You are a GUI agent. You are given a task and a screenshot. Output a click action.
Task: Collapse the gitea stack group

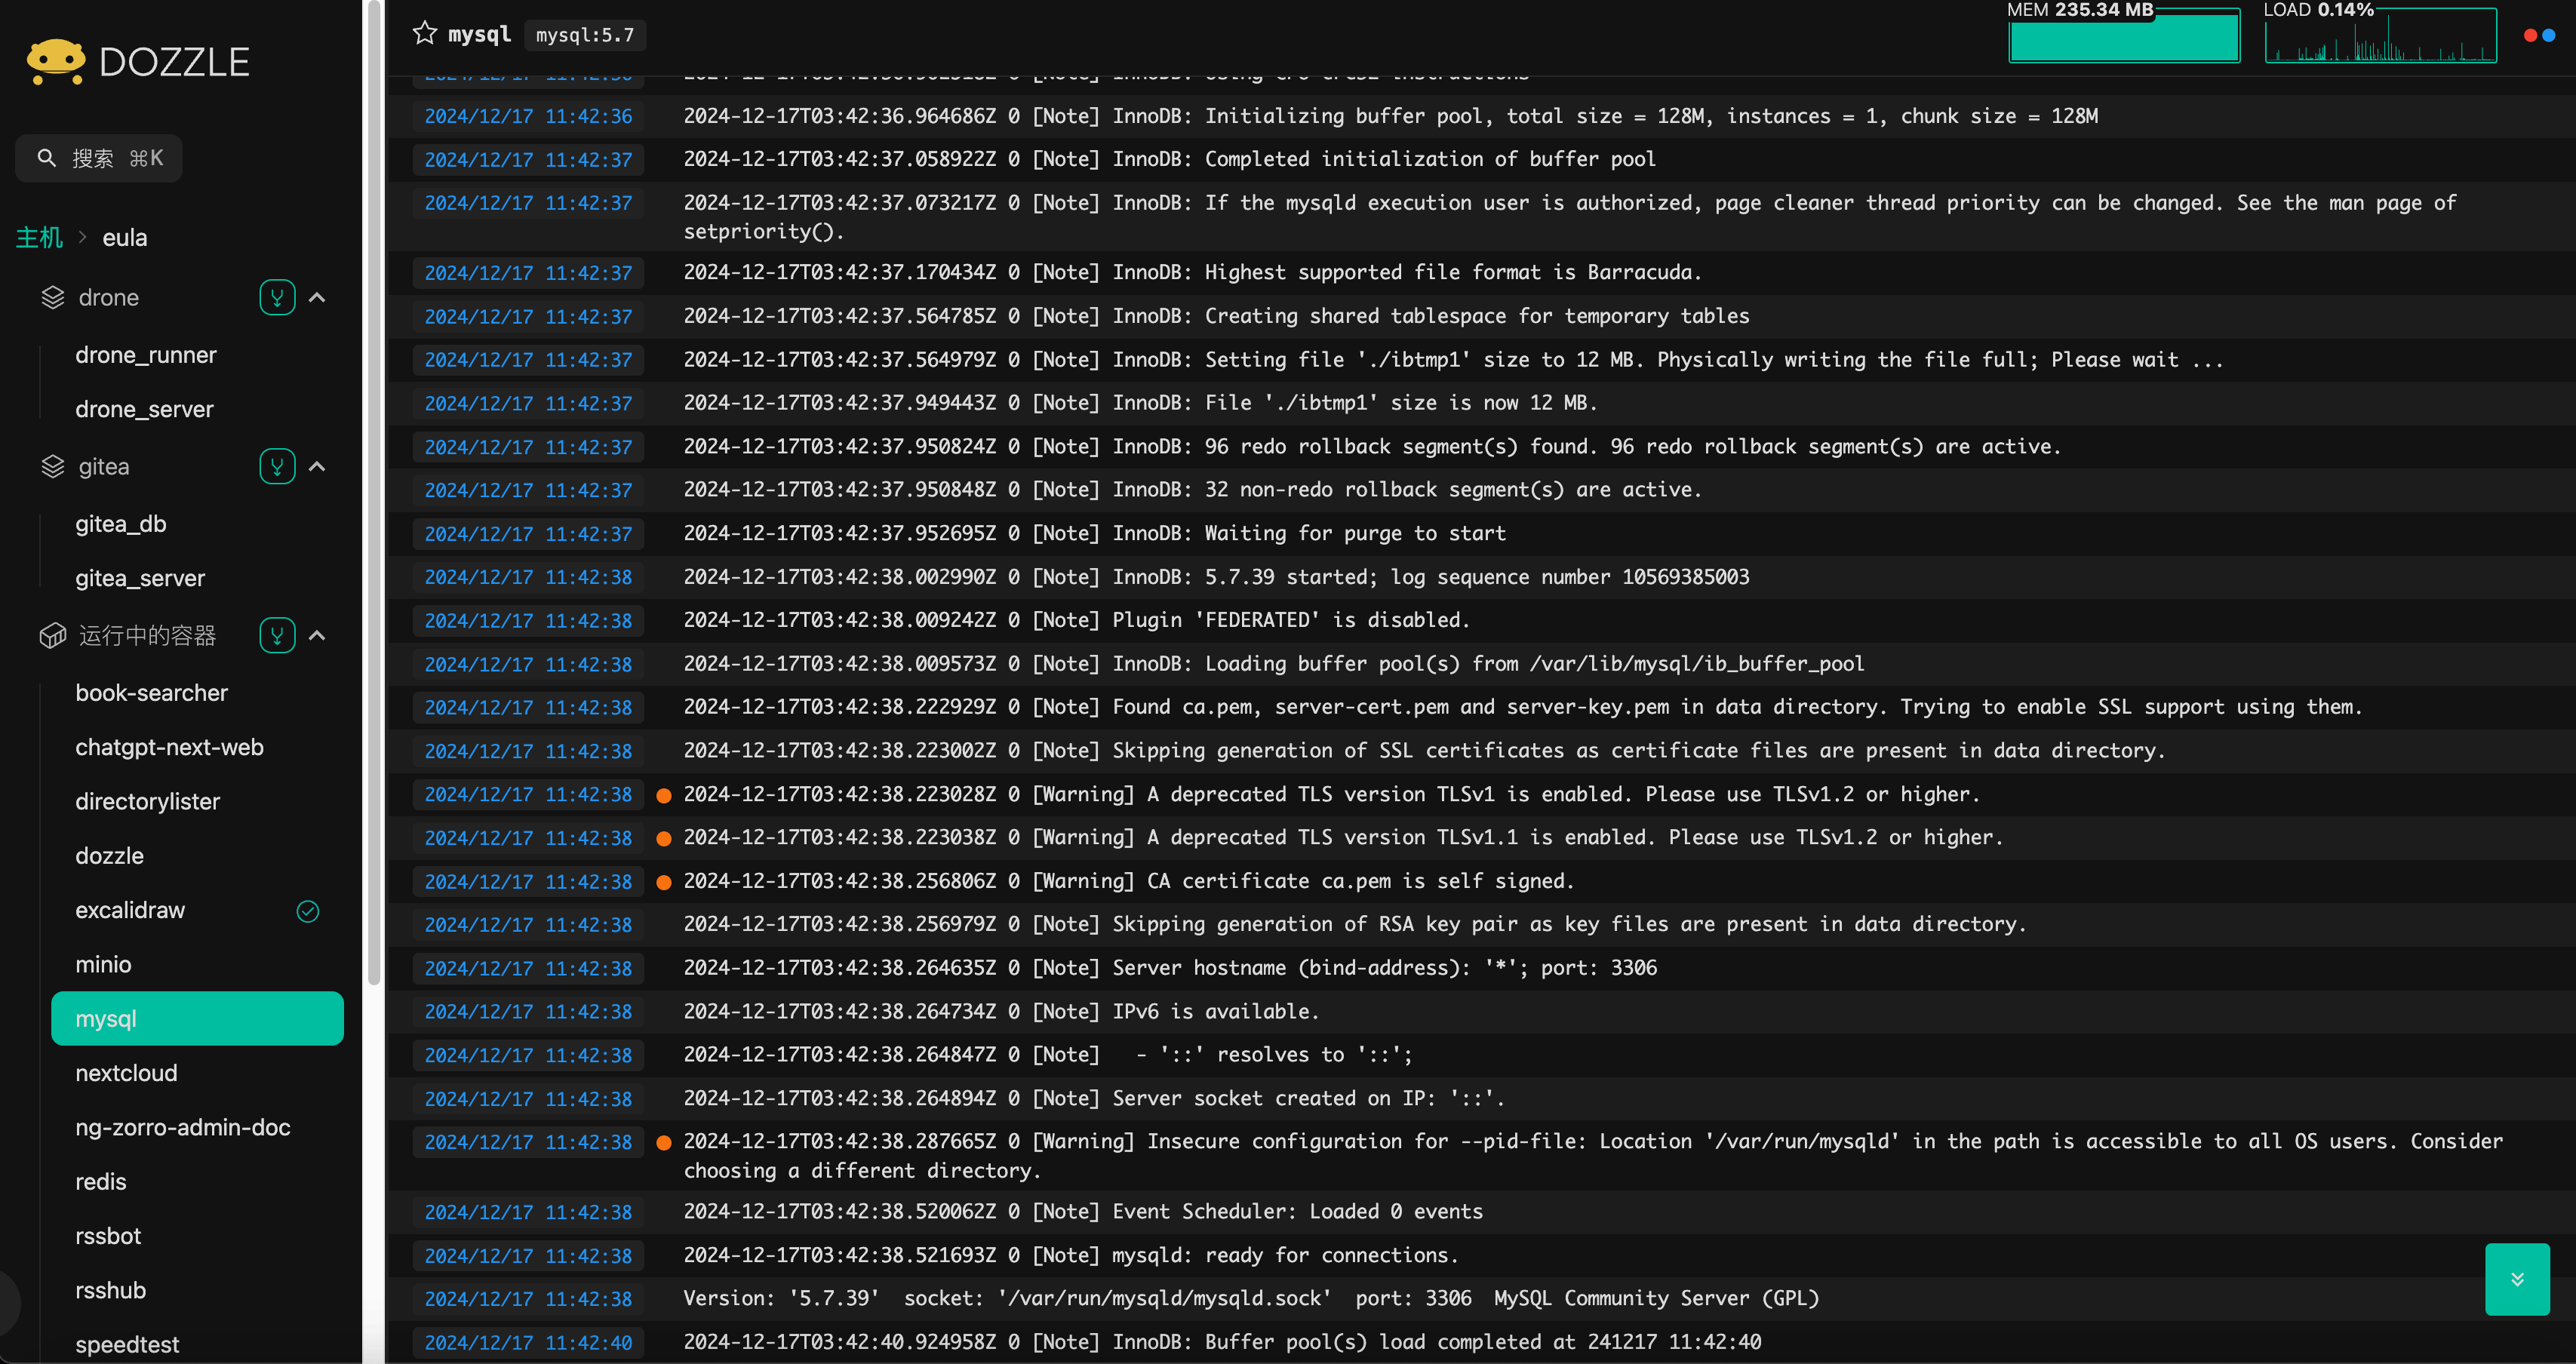317,467
